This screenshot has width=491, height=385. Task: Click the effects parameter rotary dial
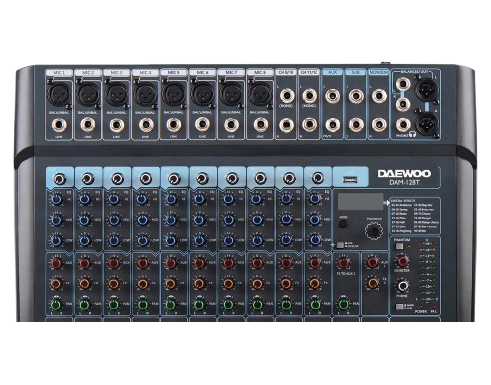tap(374, 231)
